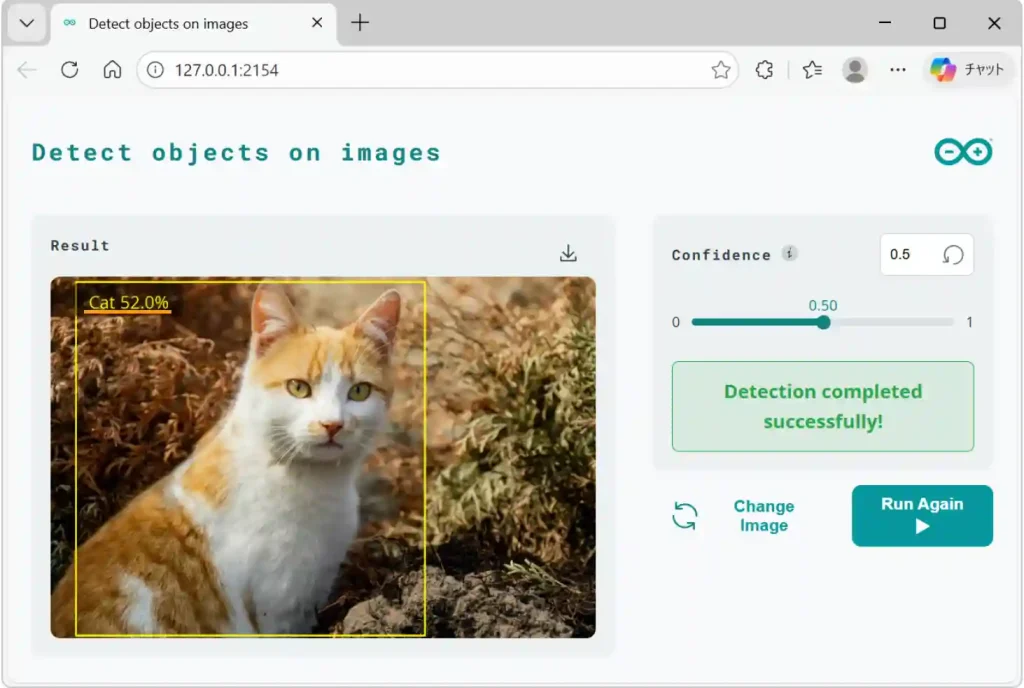Click the Arduino logo in the header

[963, 151]
